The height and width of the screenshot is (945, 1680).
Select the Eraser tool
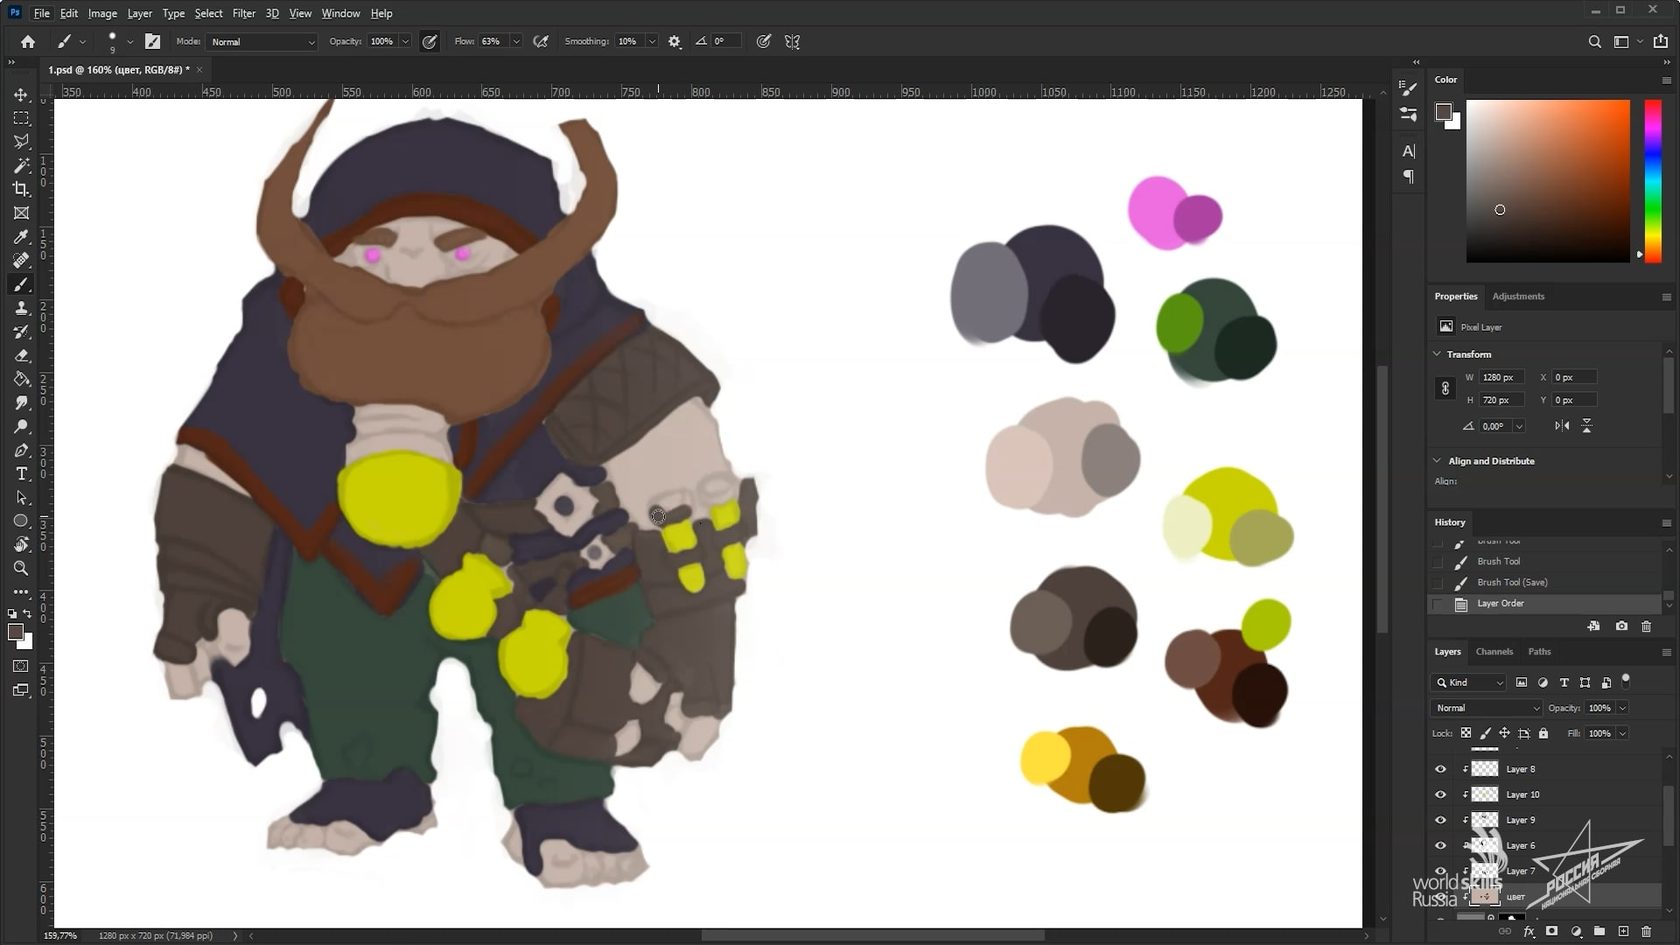(x=21, y=355)
